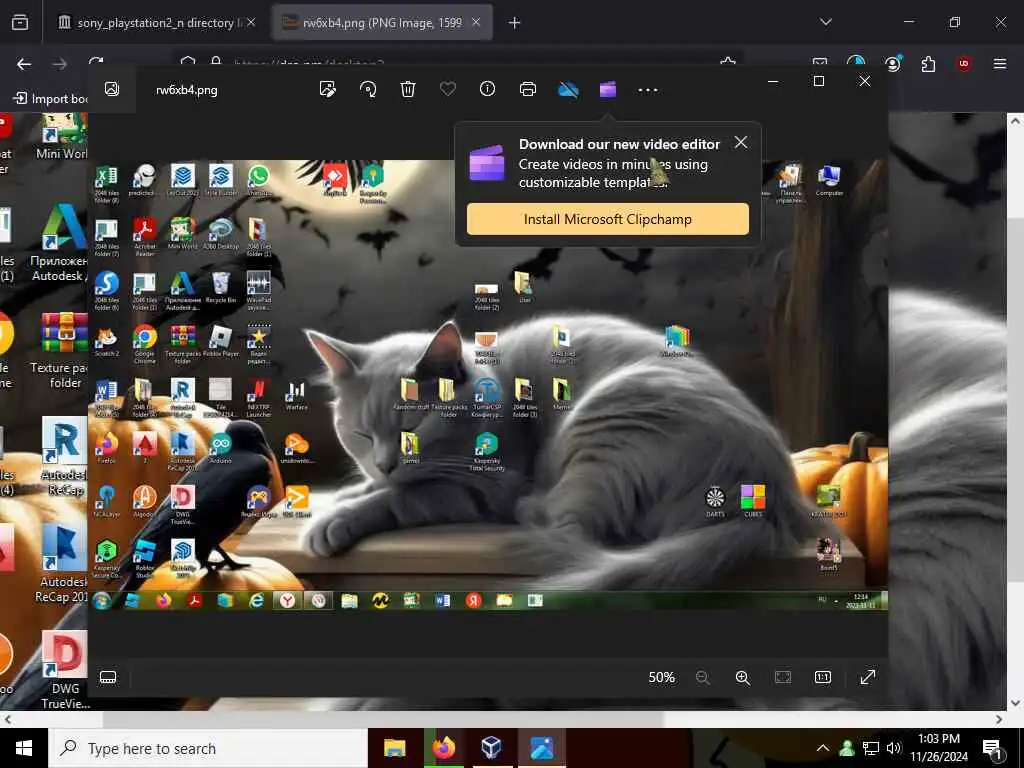This screenshot has height=768, width=1024.
Task: Open File Explorer from the taskbar
Action: [x=394, y=748]
